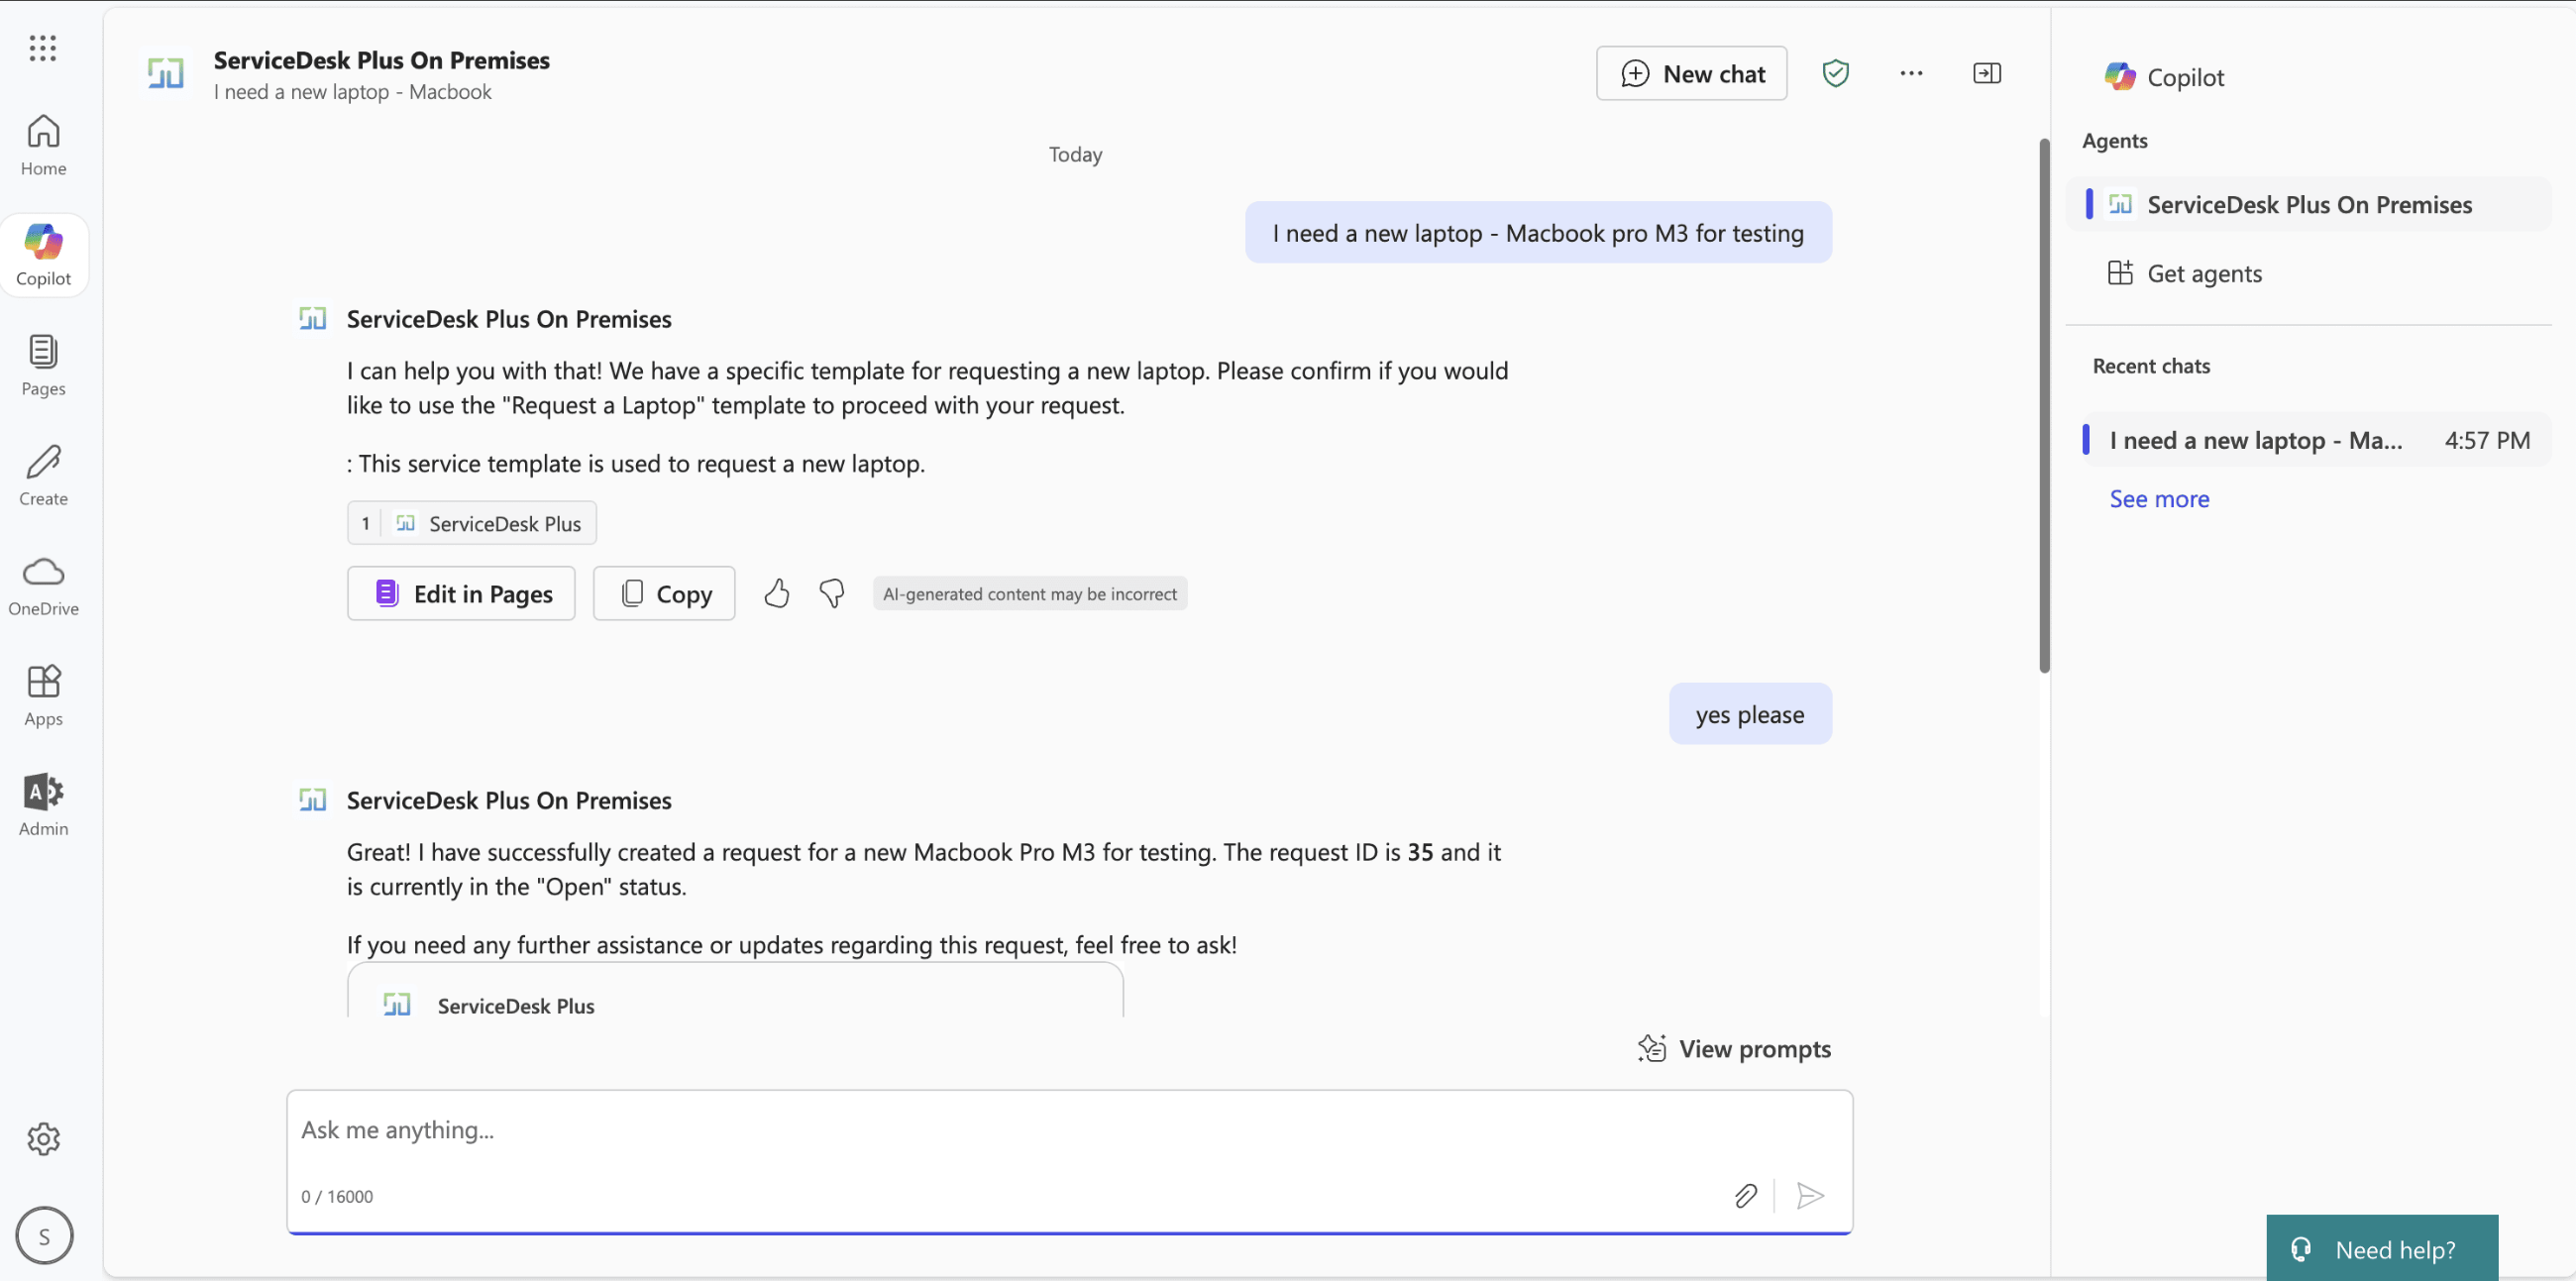Image resolution: width=2576 pixels, height=1281 pixels.
Task: Open Copilot from the left sidebar
Action: coord(43,255)
